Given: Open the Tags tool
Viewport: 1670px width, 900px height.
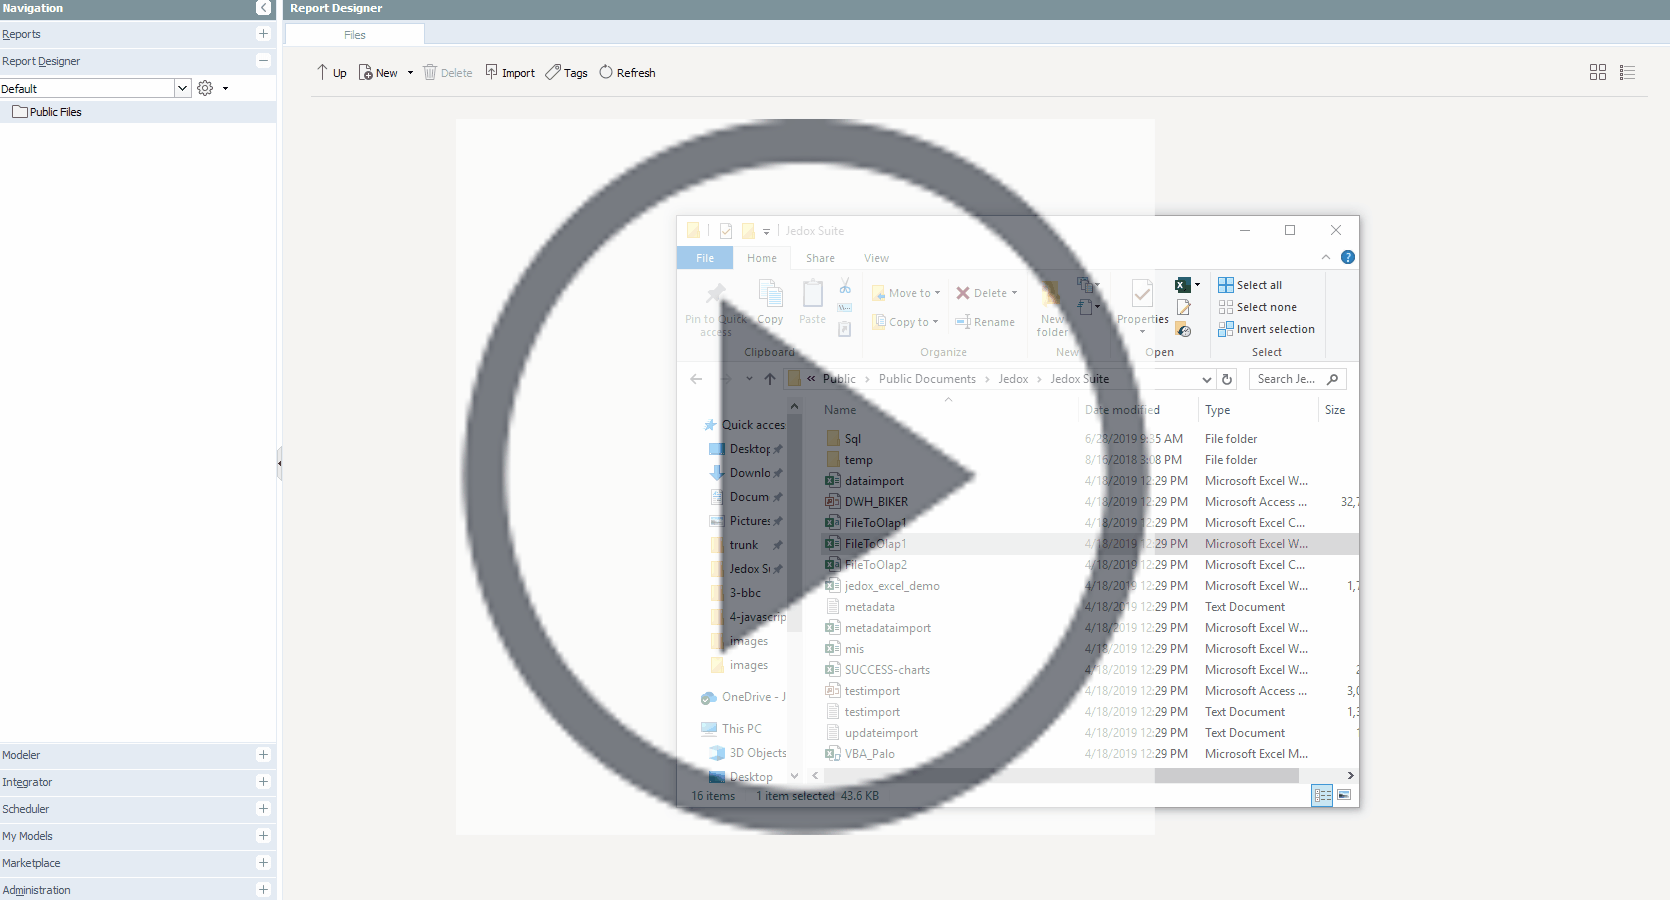Looking at the screenshot, I should [x=566, y=72].
